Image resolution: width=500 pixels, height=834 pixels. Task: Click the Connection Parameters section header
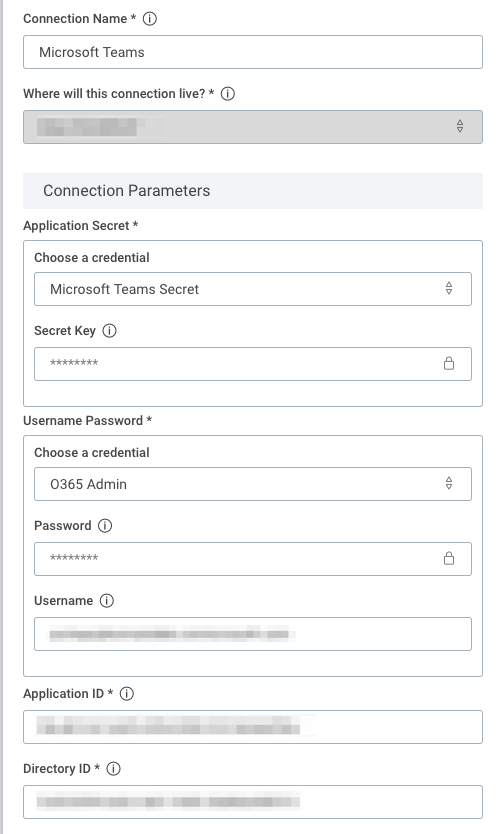pos(253,191)
